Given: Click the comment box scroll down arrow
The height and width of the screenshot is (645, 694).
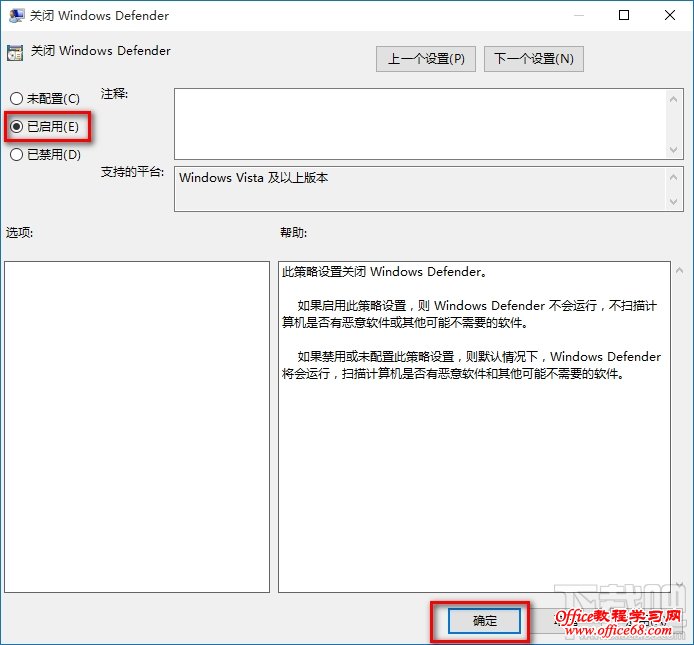Looking at the screenshot, I should point(673,150).
